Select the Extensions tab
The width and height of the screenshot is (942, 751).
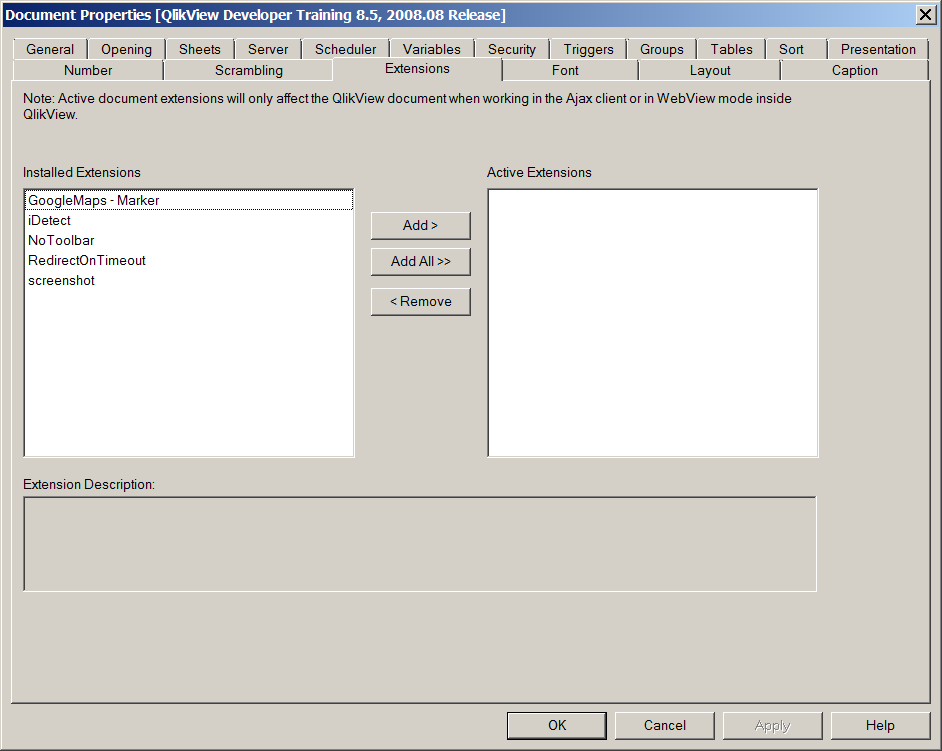(417, 68)
